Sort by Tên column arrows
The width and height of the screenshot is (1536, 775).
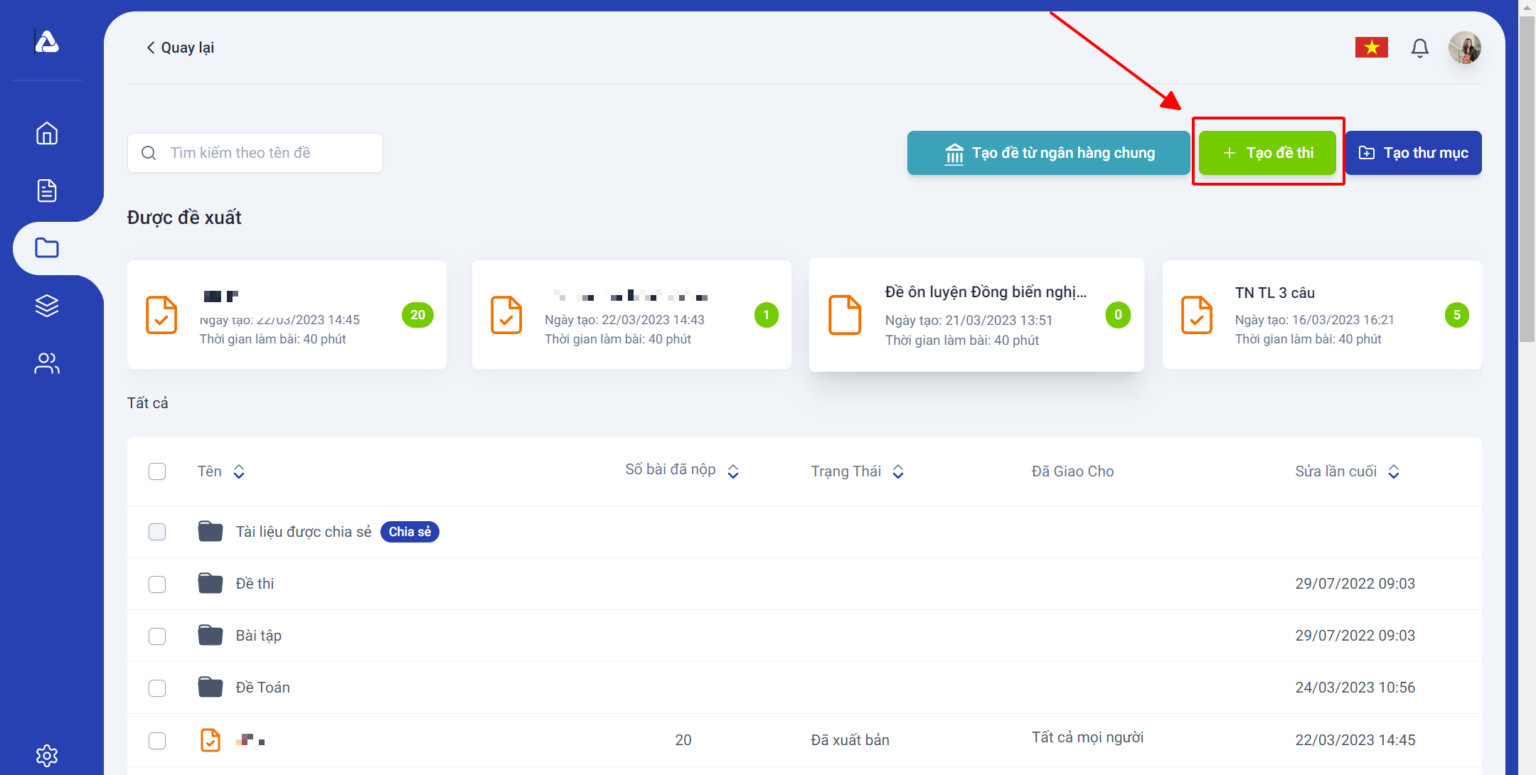pos(239,472)
